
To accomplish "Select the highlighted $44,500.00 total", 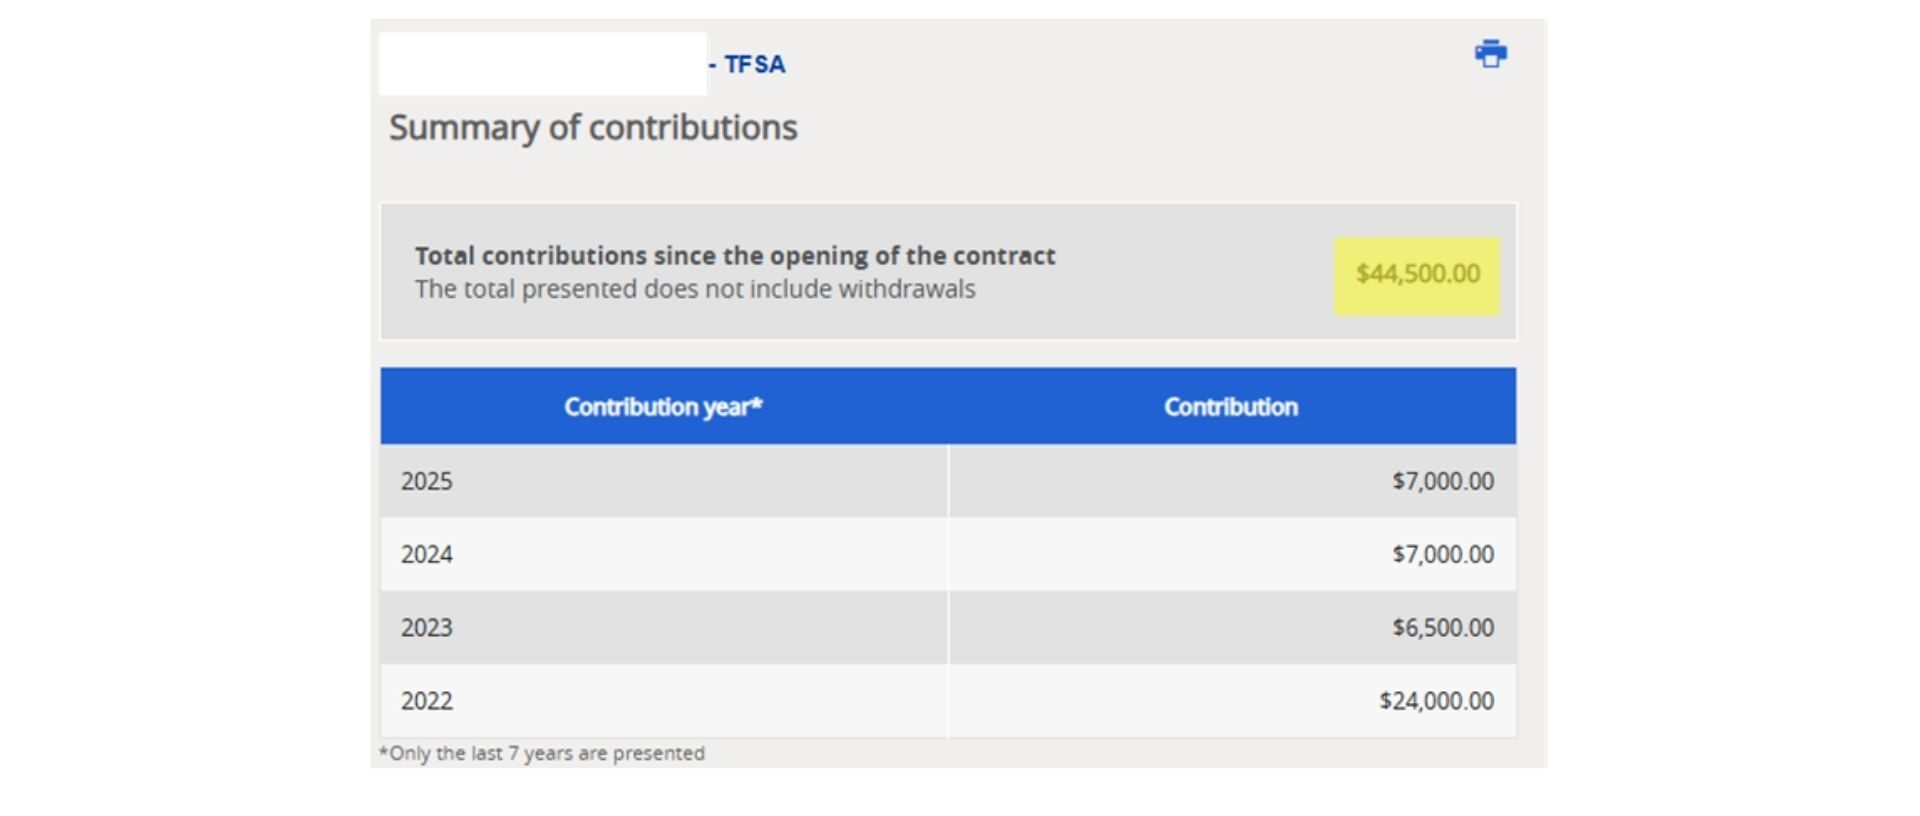I will point(1417,274).
